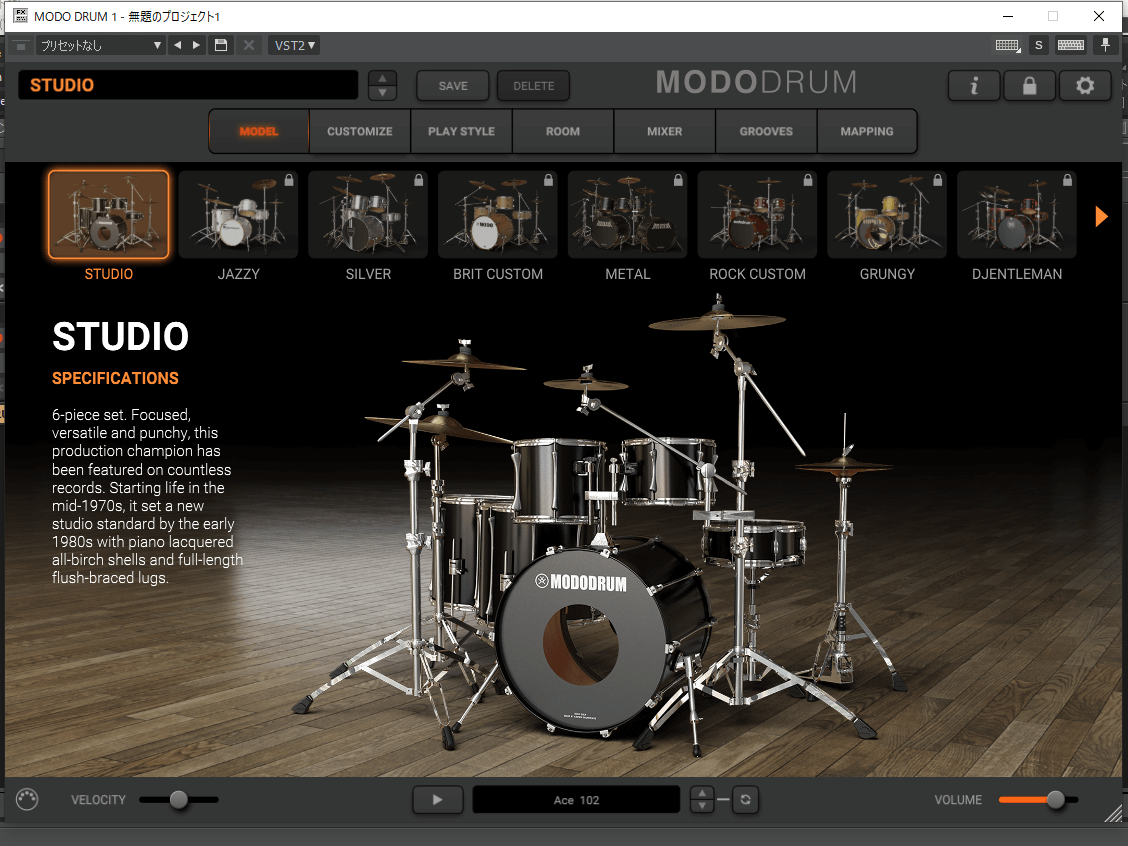Viewport: 1128px width, 846px height.
Task: Select the GRUNGY kit thumbnail
Action: click(x=887, y=214)
